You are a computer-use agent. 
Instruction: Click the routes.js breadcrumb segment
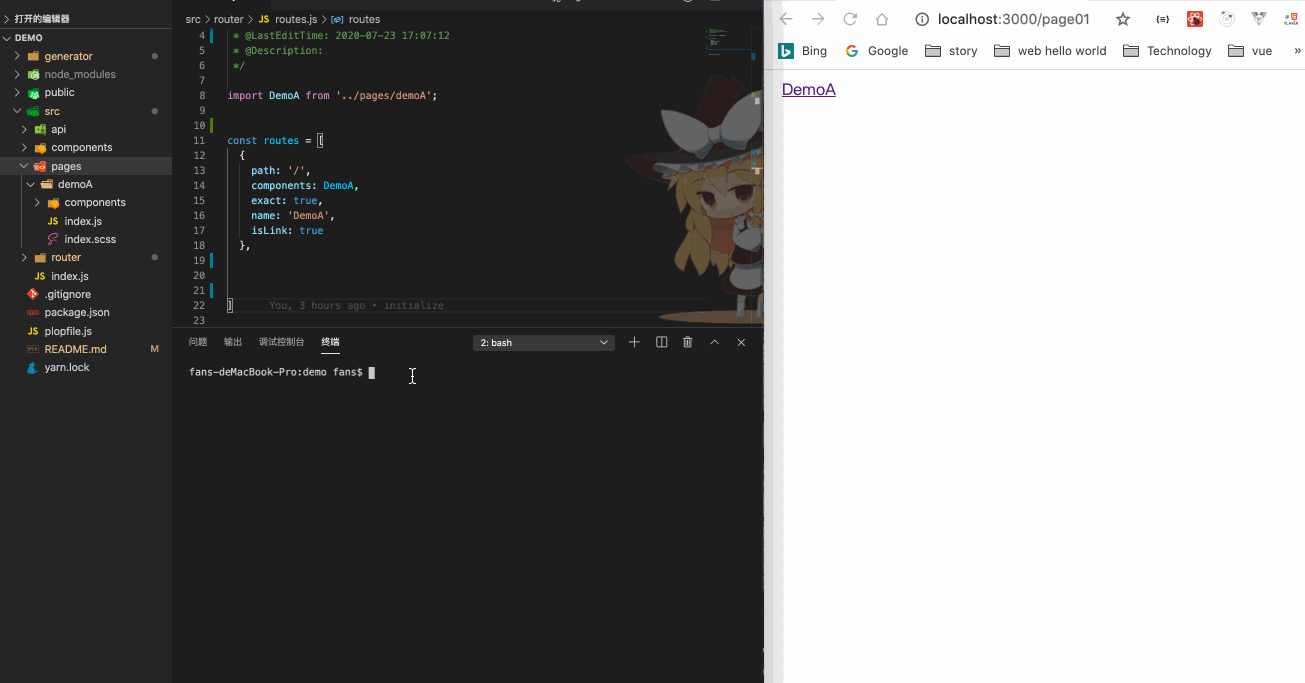(288, 19)
